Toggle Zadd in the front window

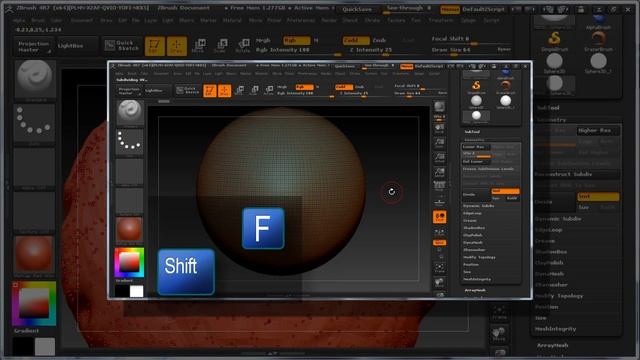pos(344,87)
